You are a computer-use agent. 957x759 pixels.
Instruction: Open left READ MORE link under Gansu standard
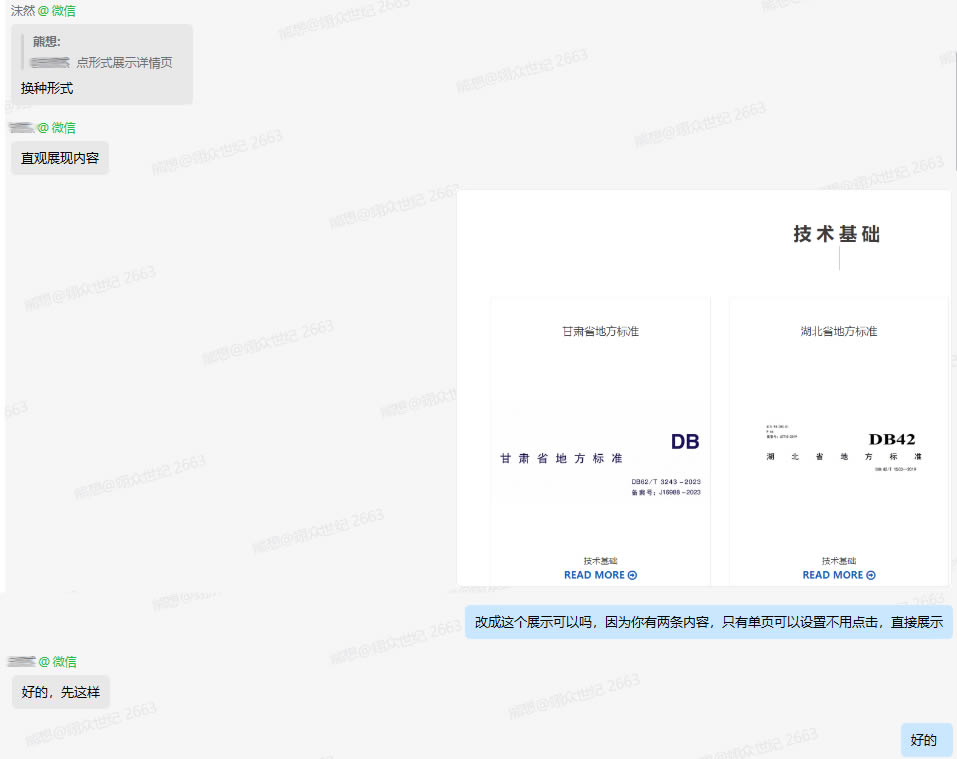point(594,575)
